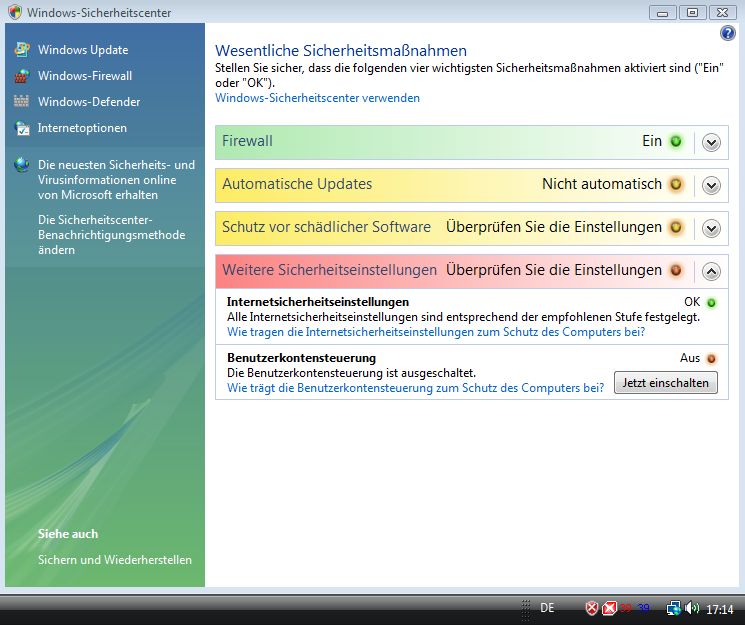Click the Windows-Defender sidebar icon

coord(21,102)
